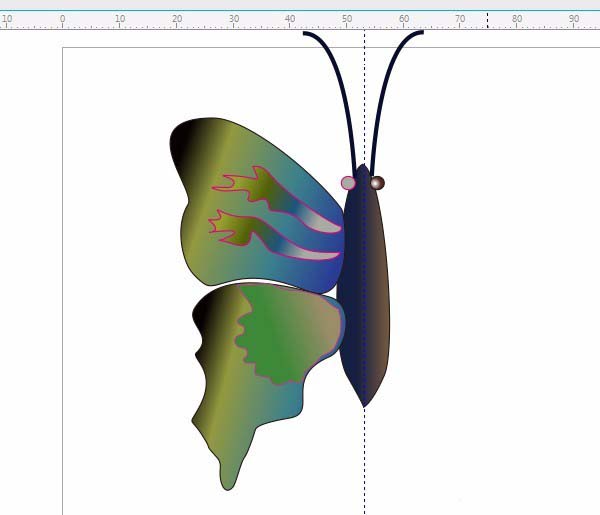Select the upper flame-shaped marking on forewing
This screenshot has height=515, width=600.
(279, 197)
